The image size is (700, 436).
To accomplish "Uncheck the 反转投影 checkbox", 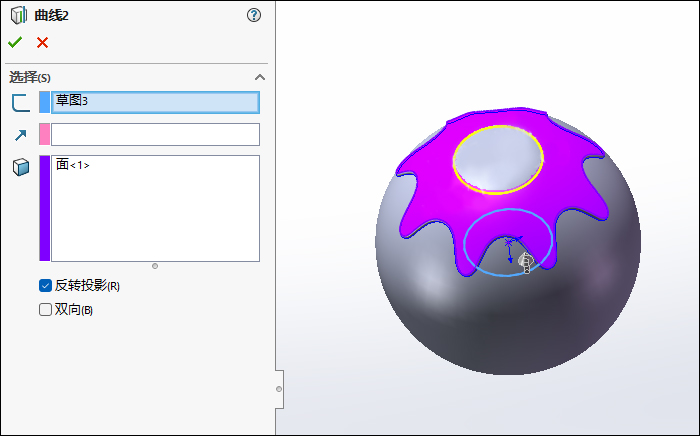I will click(x=45, y=286).
